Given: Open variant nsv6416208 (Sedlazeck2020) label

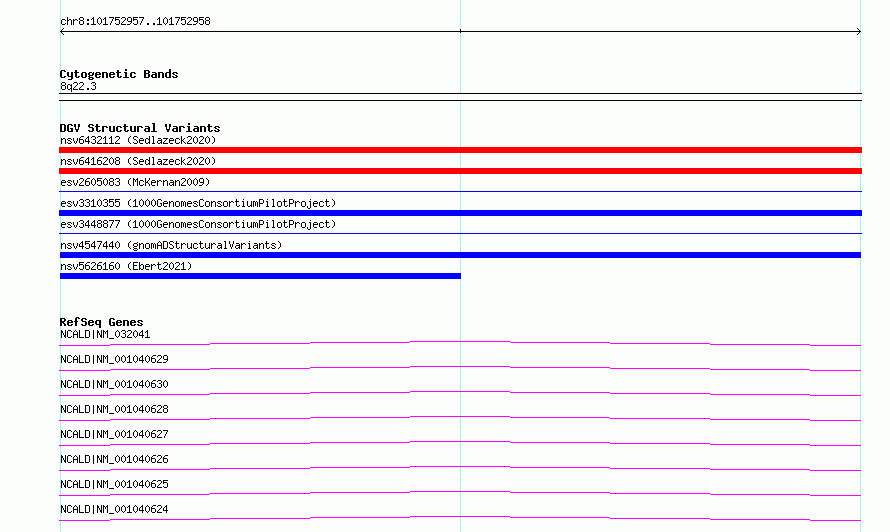Looking at the screenshot, I should pos(138,161).
